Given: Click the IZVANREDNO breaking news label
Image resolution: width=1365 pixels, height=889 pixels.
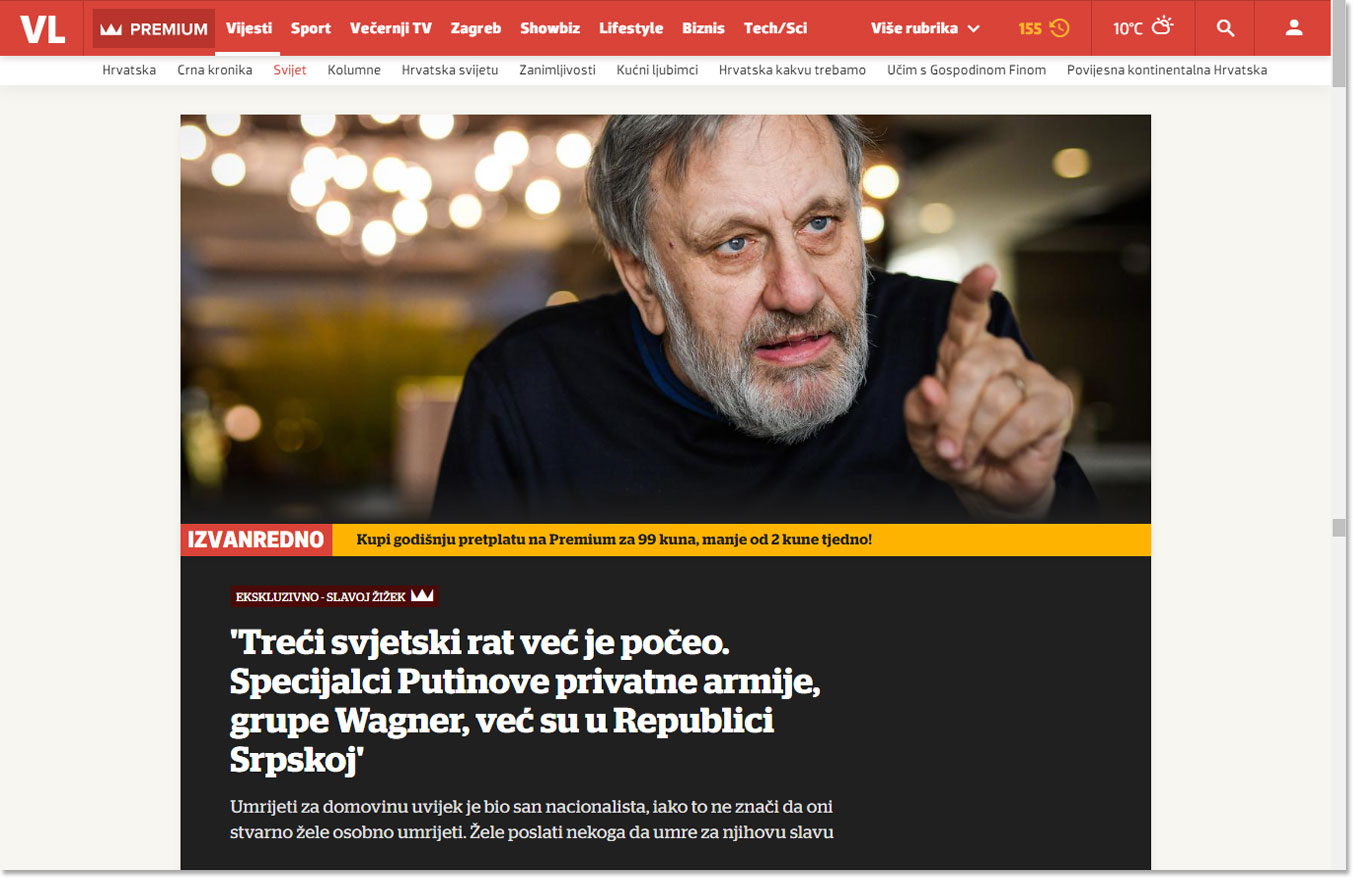Looking at the screenshot, I should pos(256,540).
